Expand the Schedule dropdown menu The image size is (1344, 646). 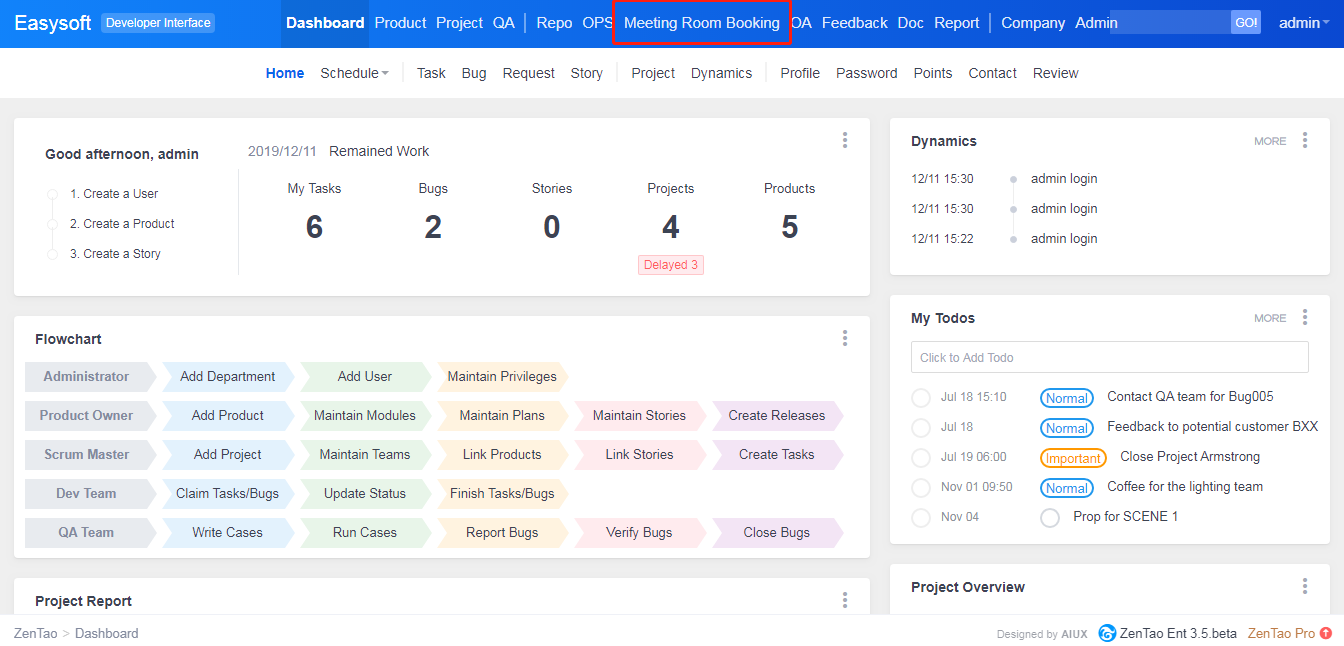[354, 73]
